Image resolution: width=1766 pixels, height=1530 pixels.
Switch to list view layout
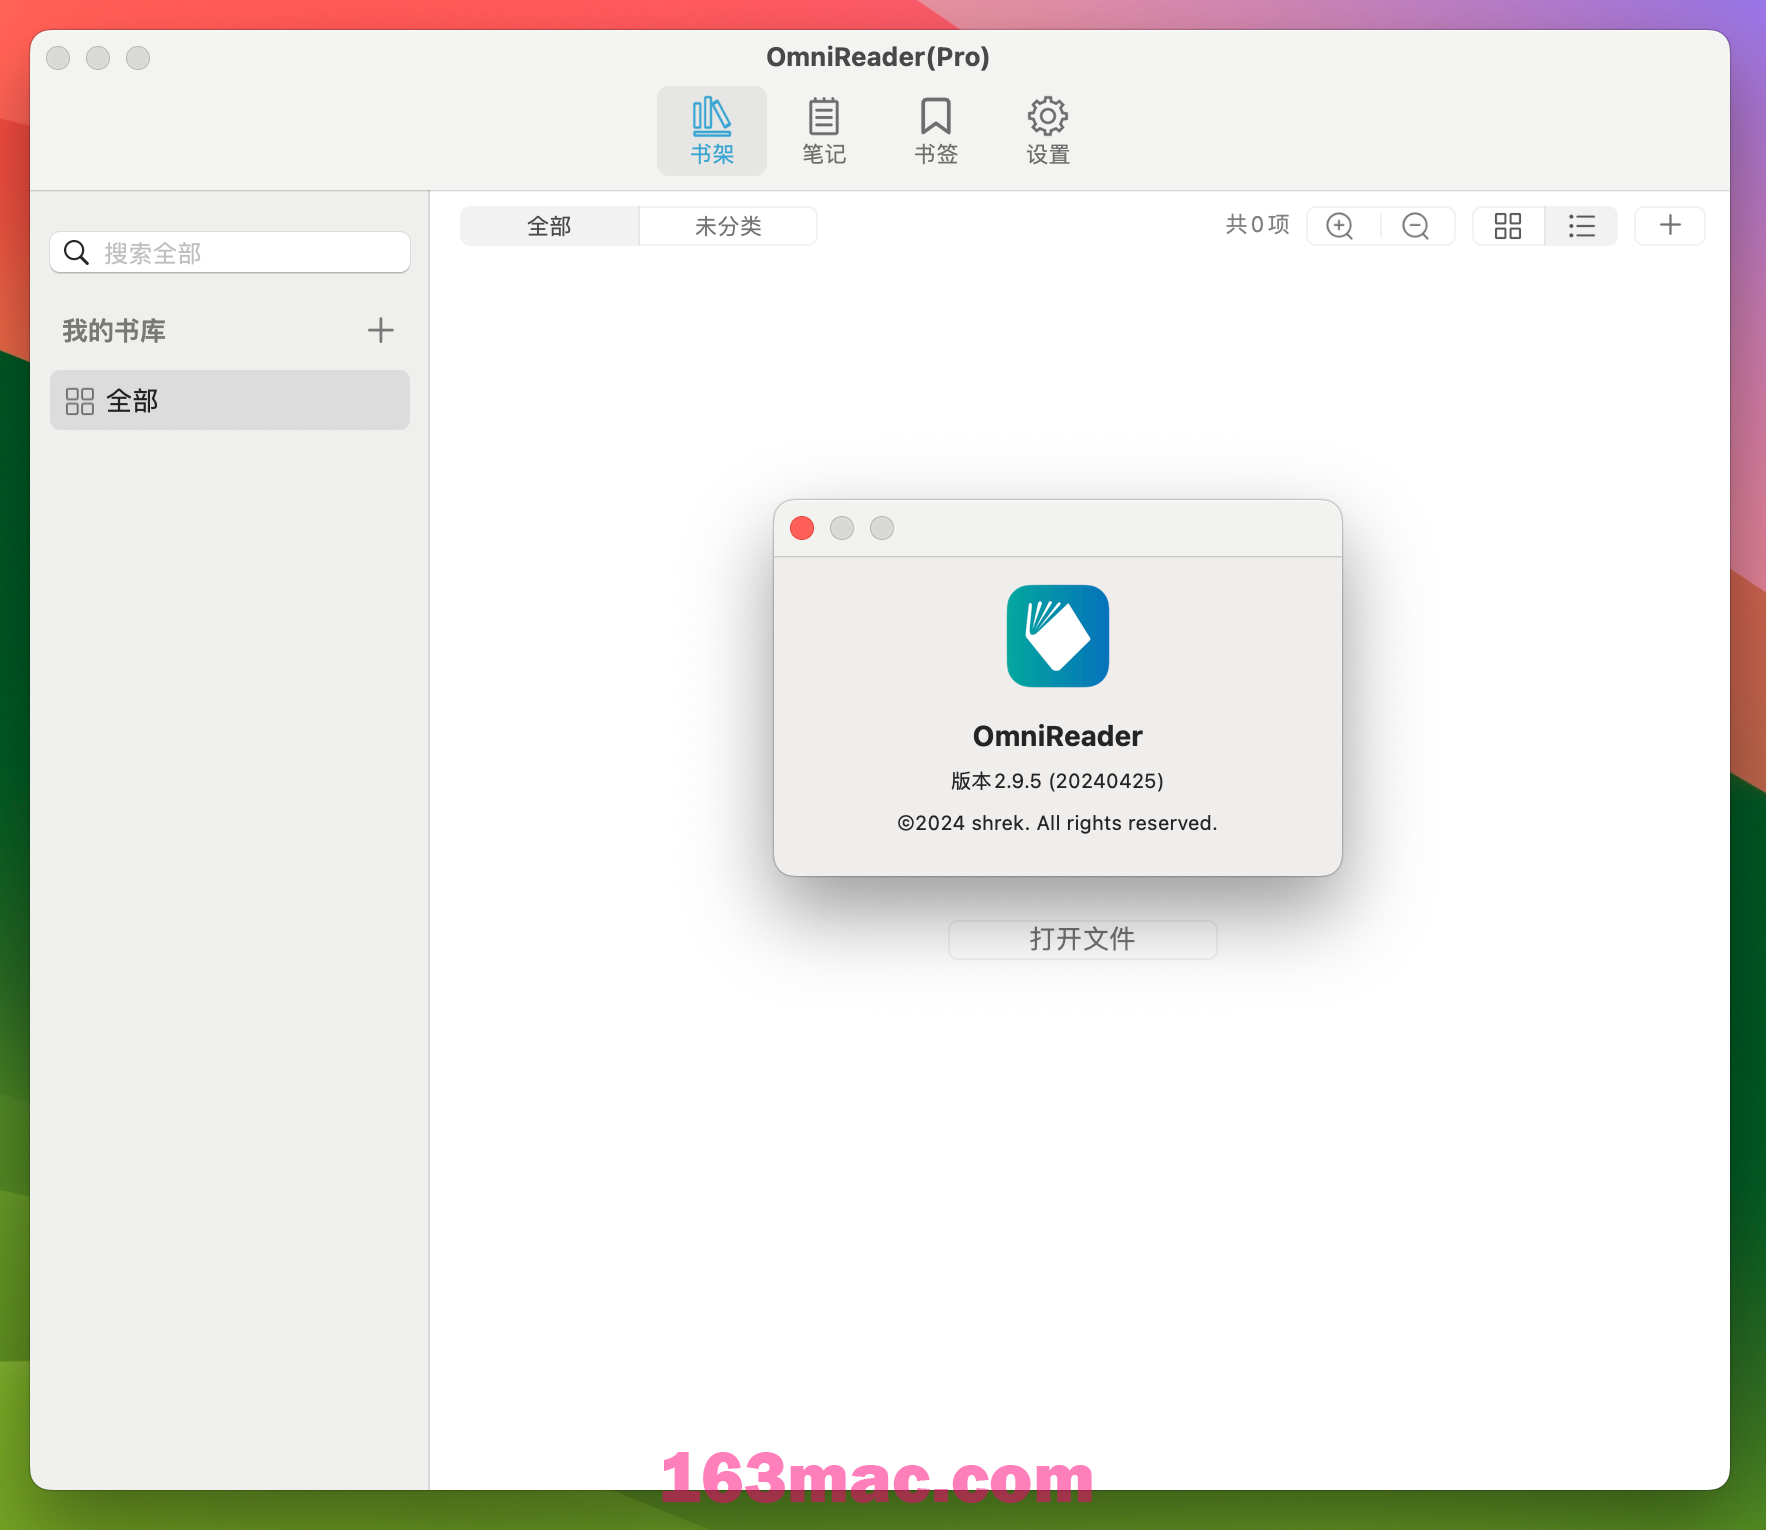(1582, 226)
